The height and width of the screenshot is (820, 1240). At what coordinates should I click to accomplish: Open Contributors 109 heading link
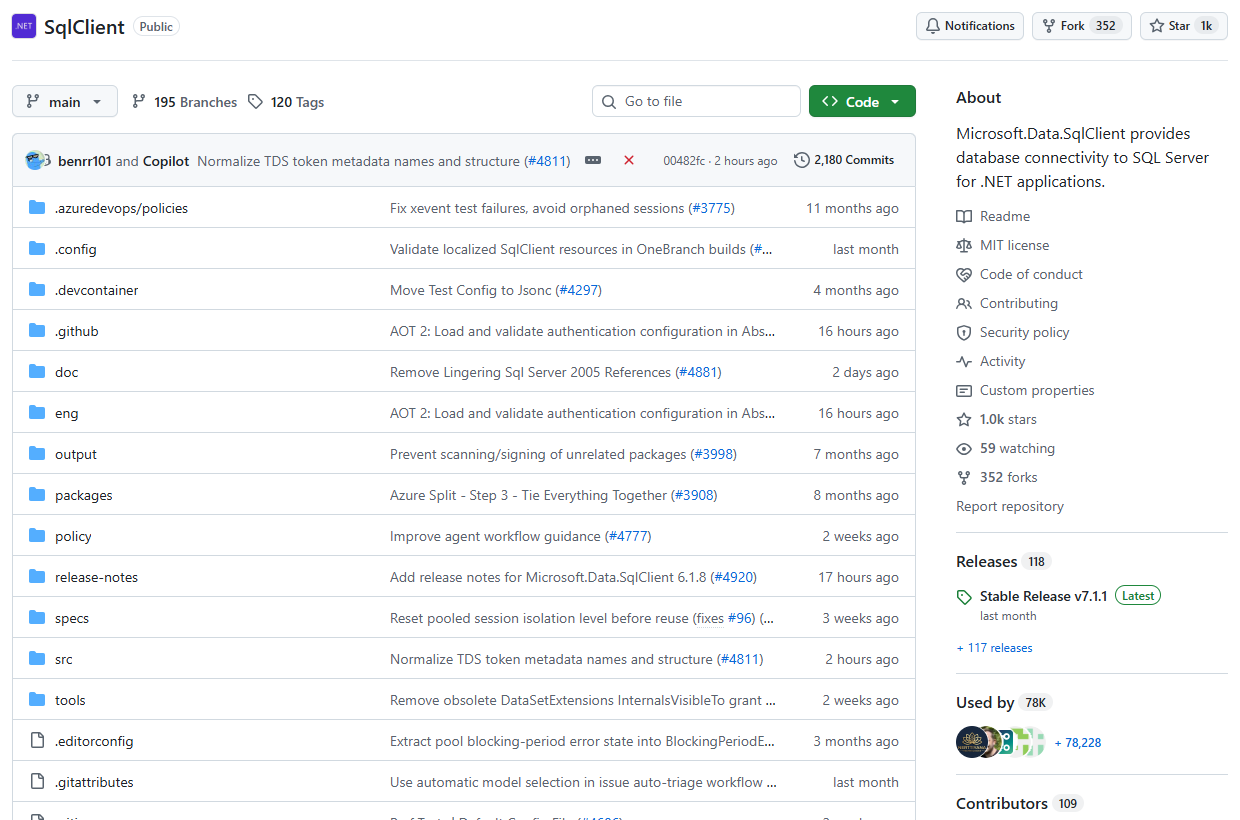pyautogui.click(x=1019, y=803)
